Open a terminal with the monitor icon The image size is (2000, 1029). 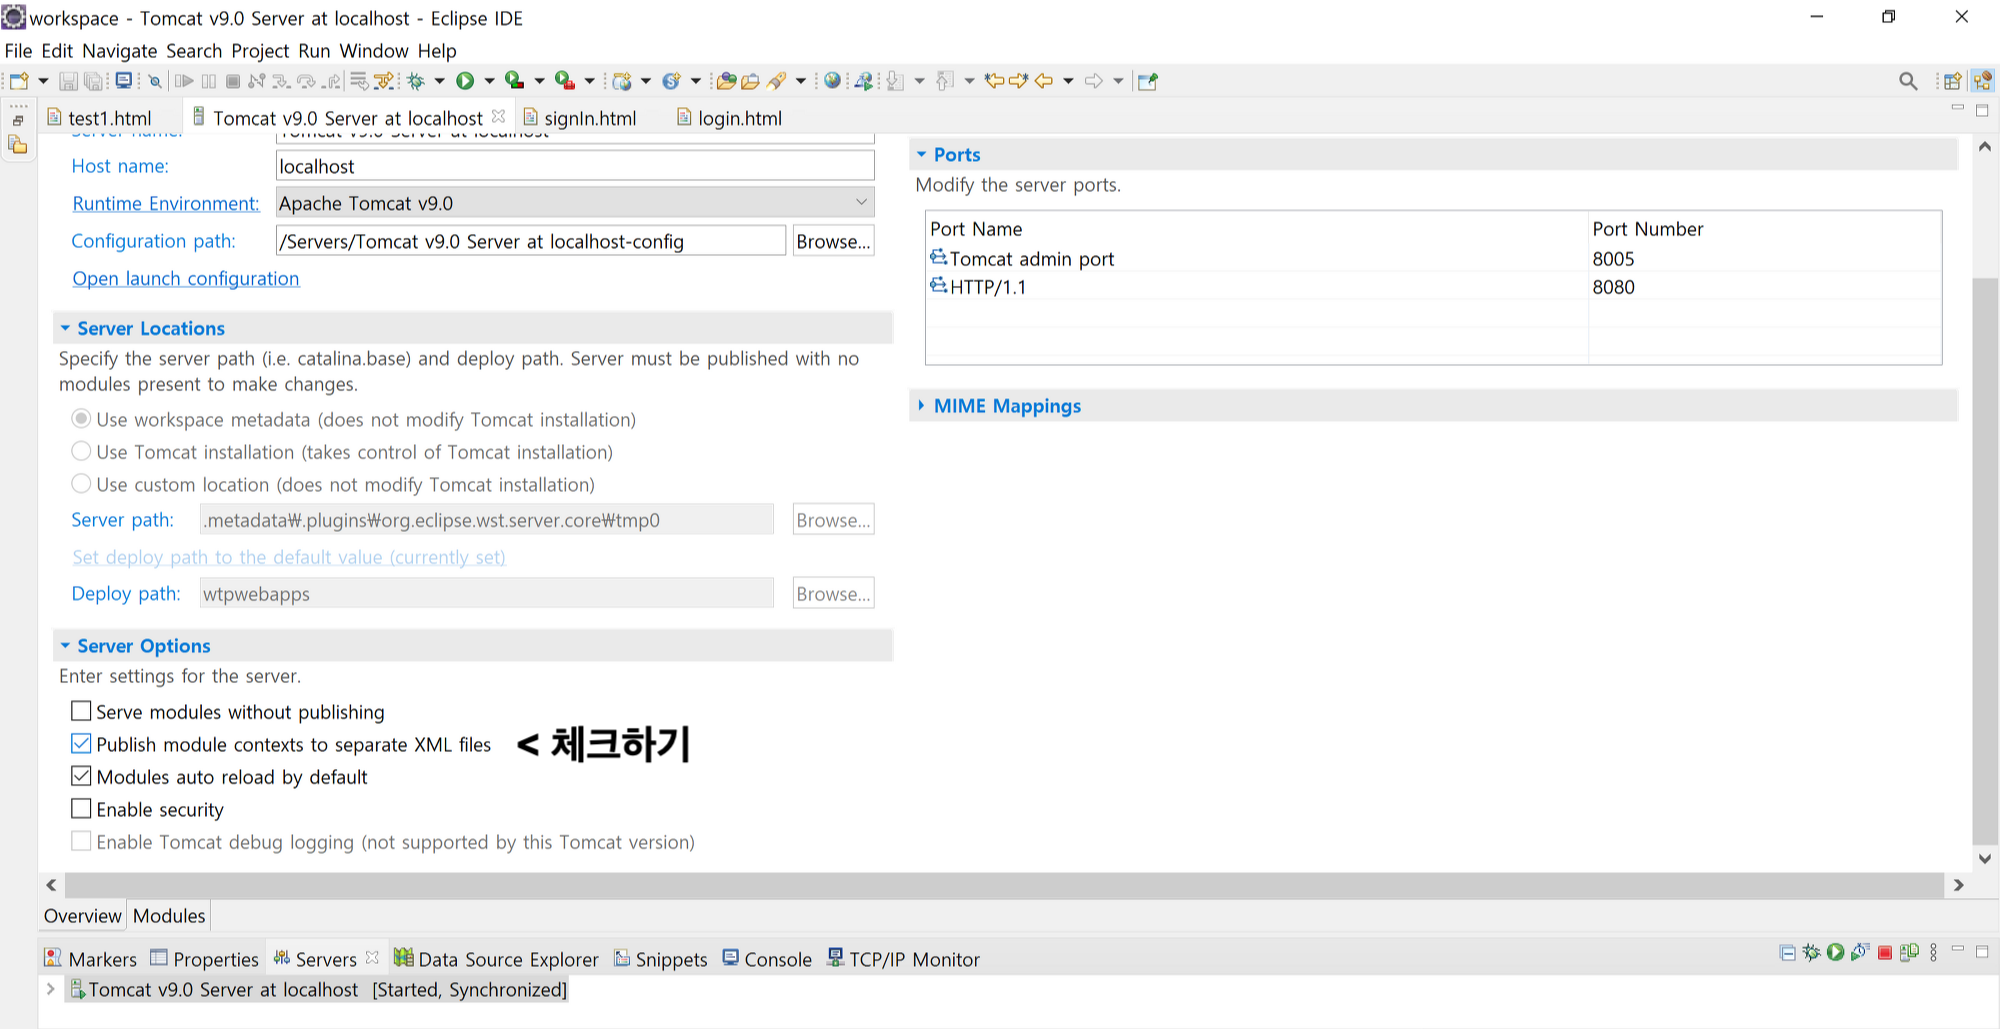(124, 81)
